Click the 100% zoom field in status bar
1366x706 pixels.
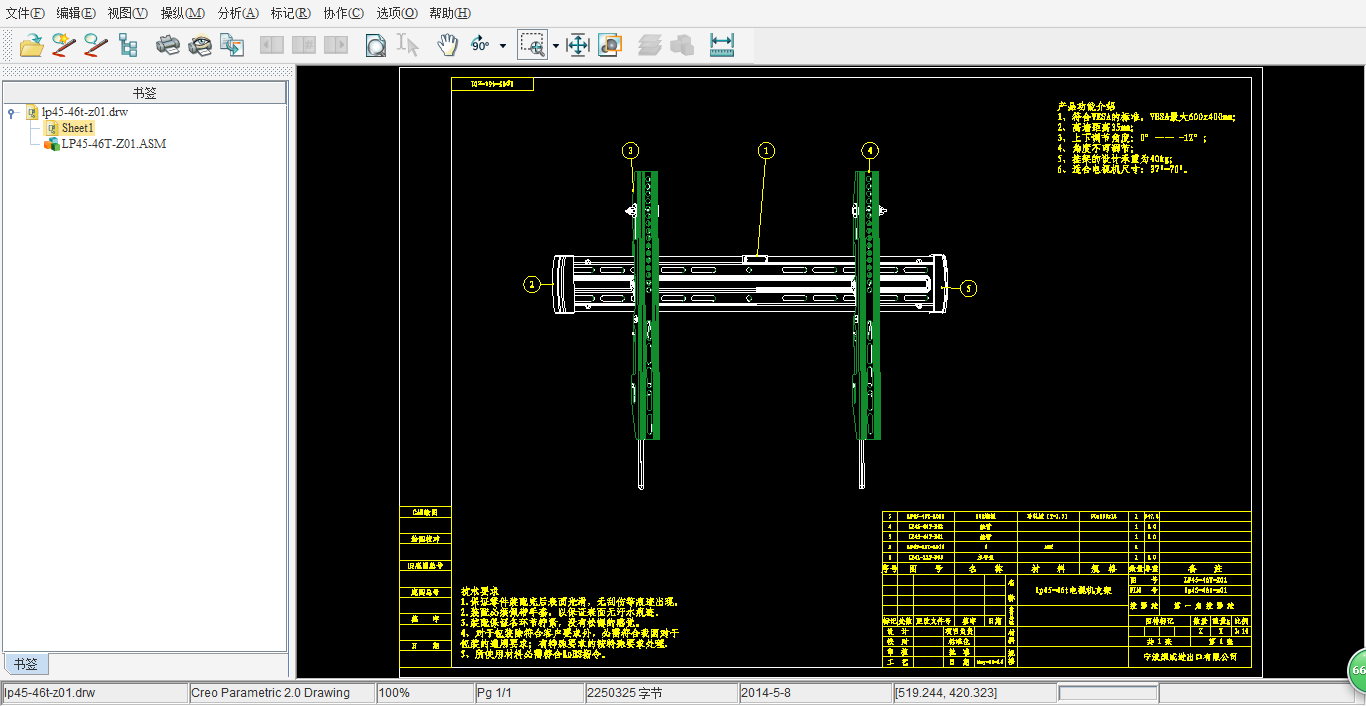click(394, 693)
